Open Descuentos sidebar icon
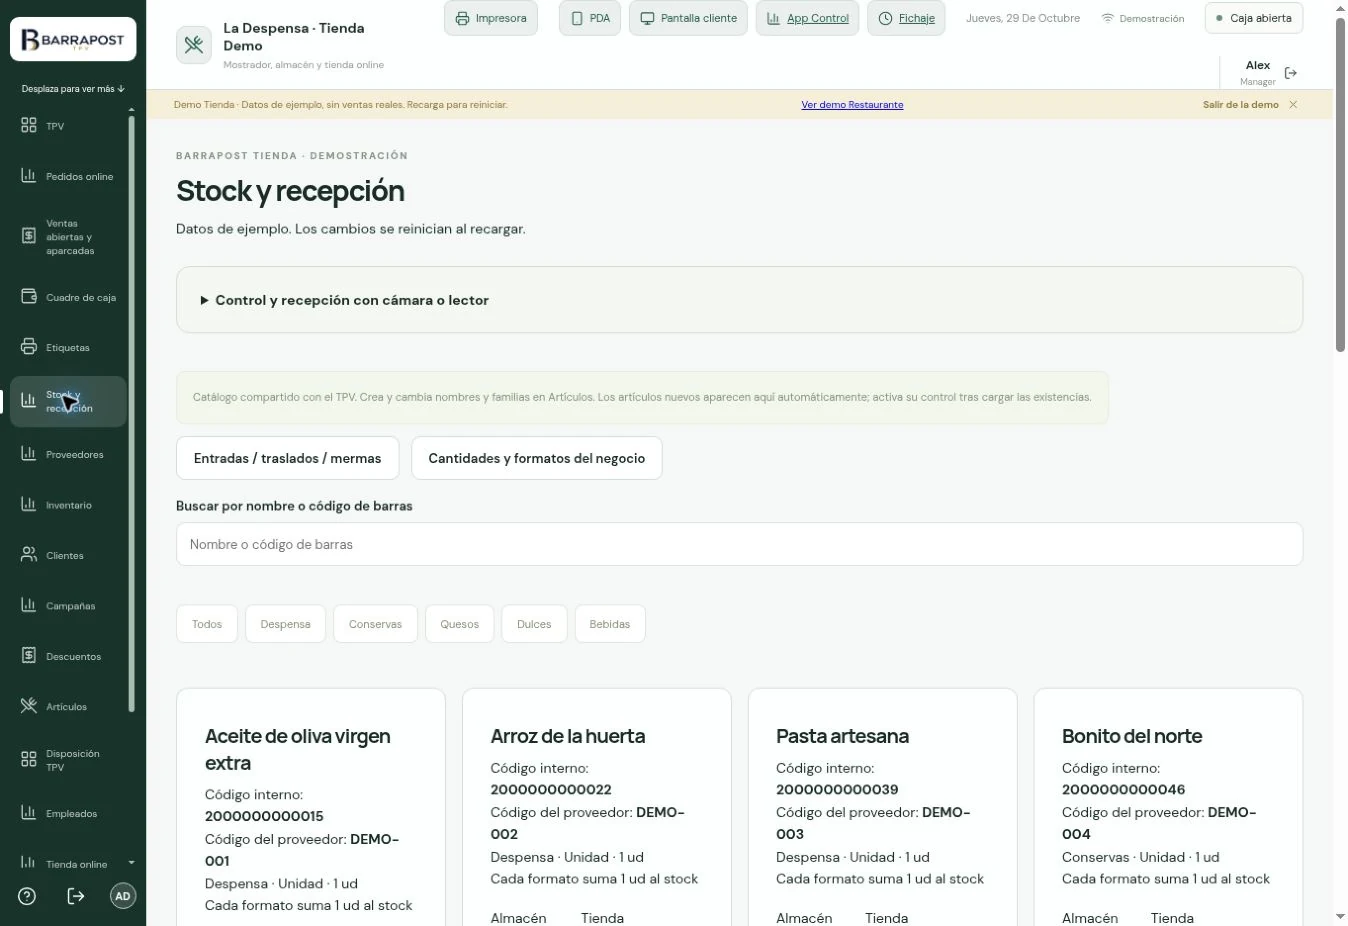 pos(29,656)
